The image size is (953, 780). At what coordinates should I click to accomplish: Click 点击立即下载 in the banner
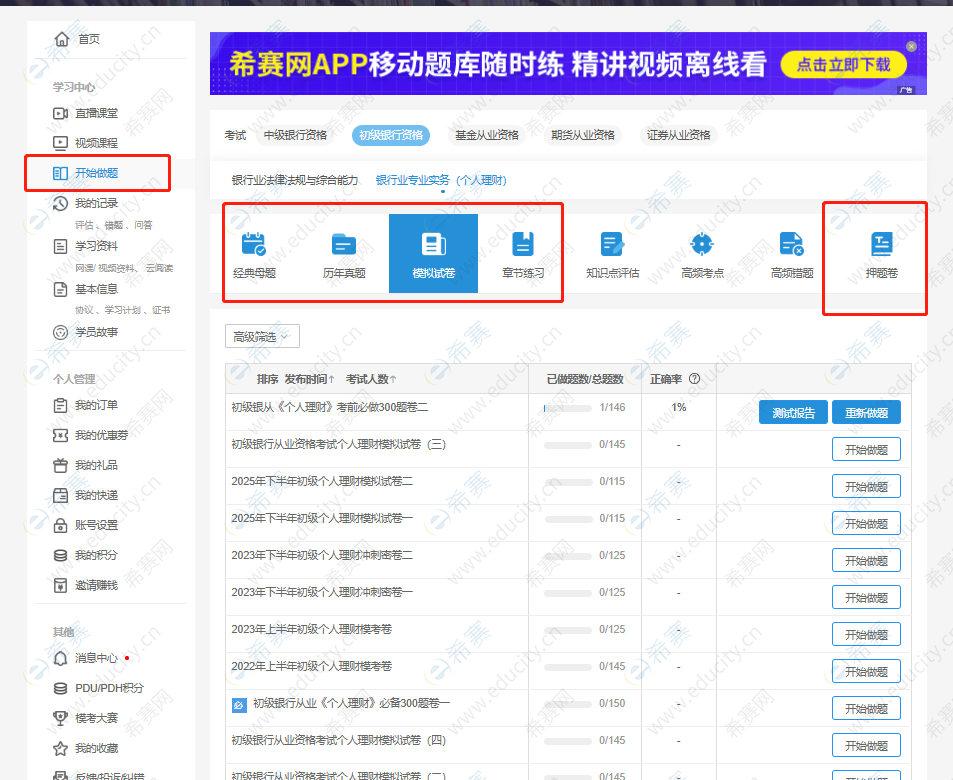(843, 66)
